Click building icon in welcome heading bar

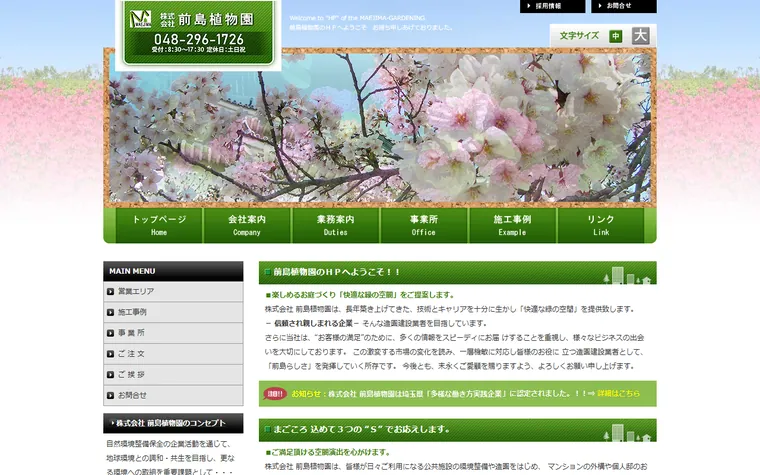pyautogui.click(x=627, y=275)
